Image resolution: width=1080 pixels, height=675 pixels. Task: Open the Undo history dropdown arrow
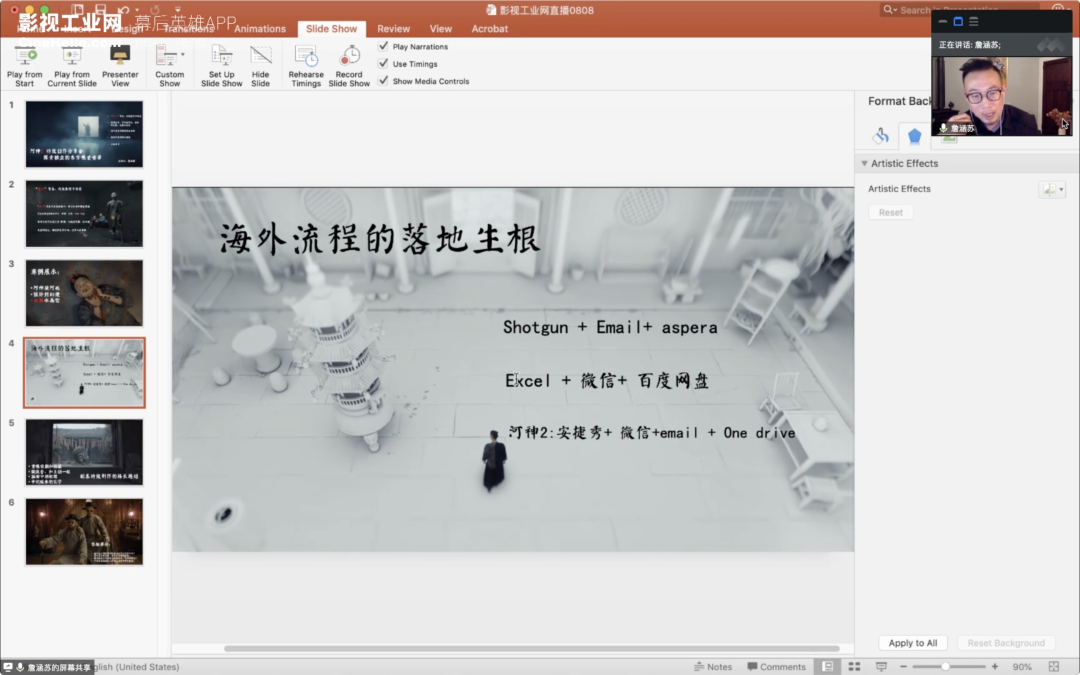click(x=137, y=10)
